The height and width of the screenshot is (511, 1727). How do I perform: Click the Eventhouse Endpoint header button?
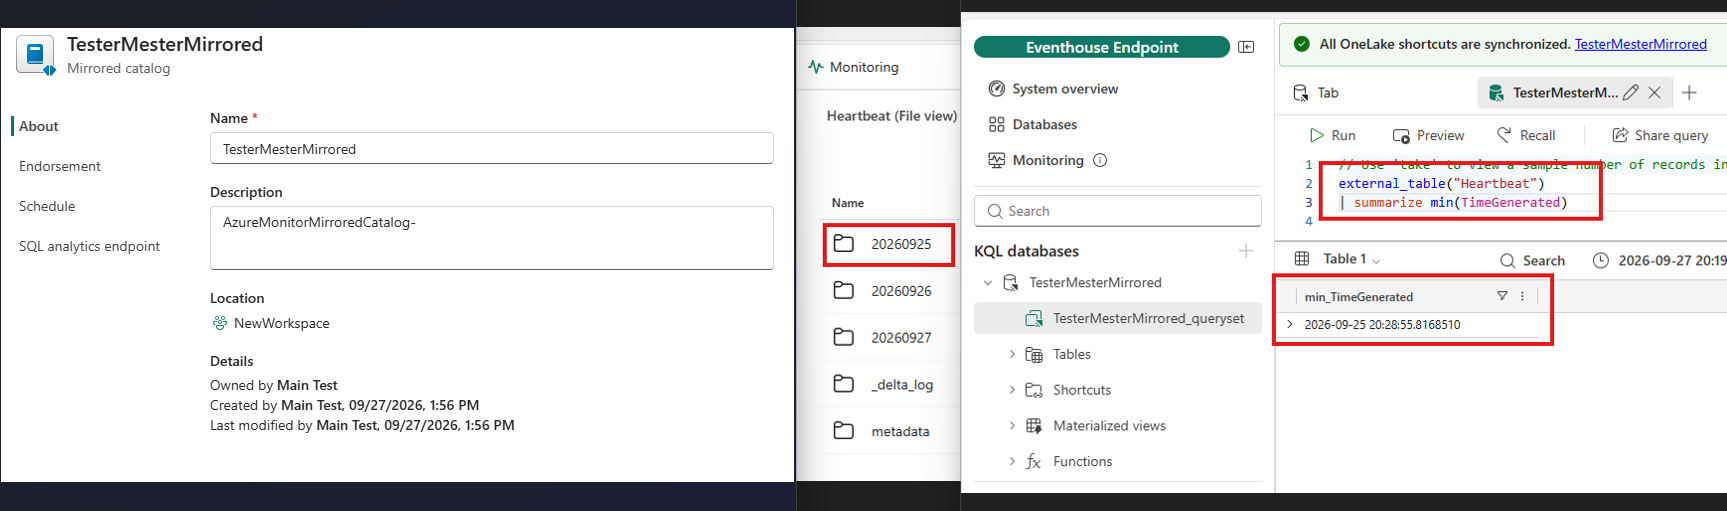[1102, 47]
